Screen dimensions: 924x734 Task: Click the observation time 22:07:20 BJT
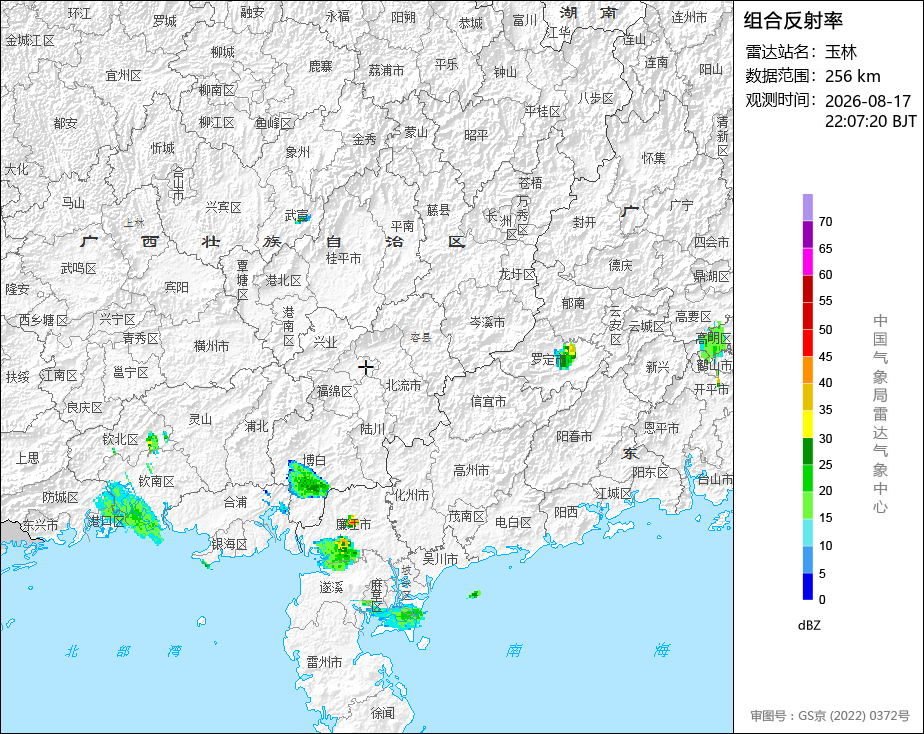point(870,121)
